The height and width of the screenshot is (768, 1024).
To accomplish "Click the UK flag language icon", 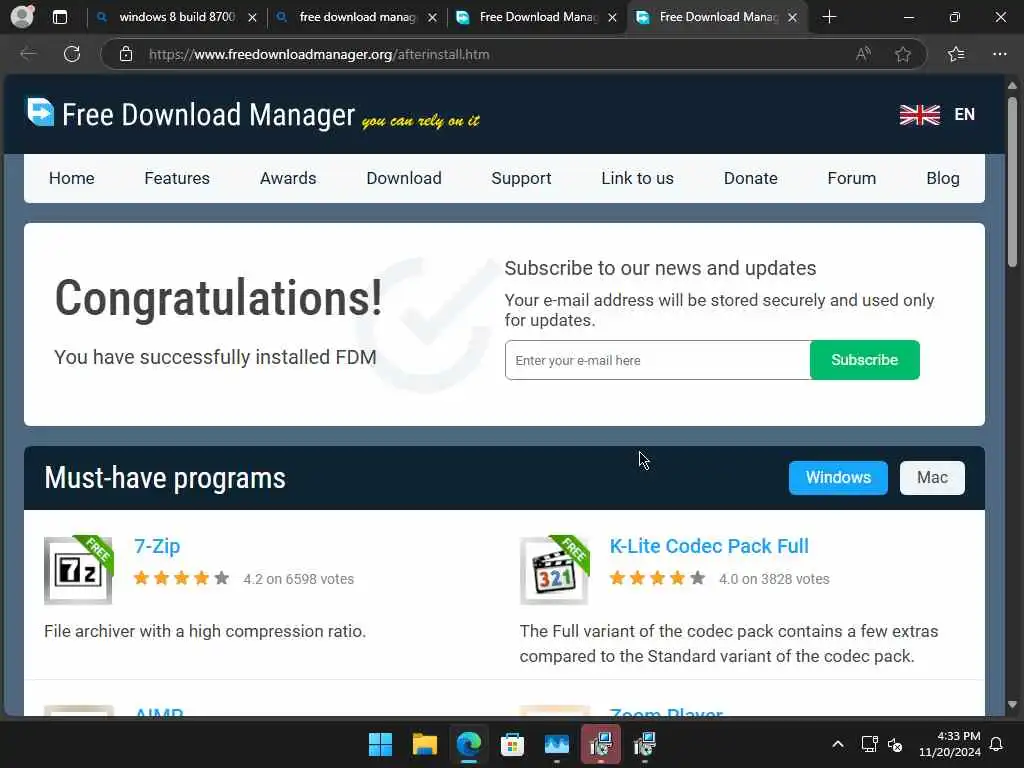I will click(x=920, y=114).
